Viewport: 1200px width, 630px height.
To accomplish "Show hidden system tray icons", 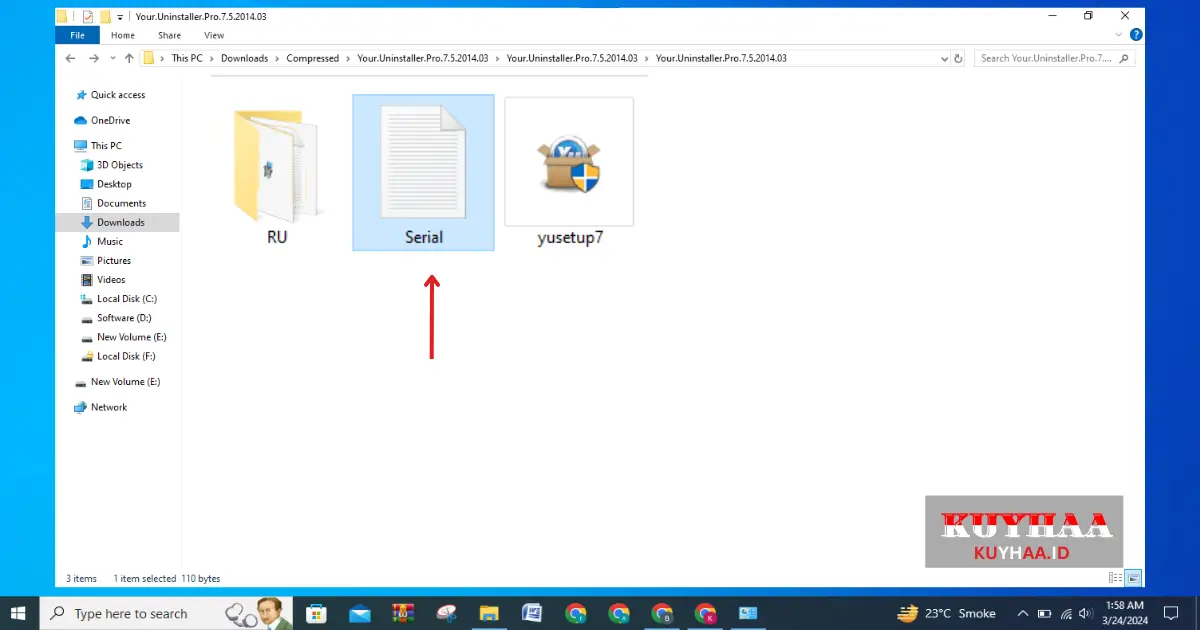I will (1023, 613).
